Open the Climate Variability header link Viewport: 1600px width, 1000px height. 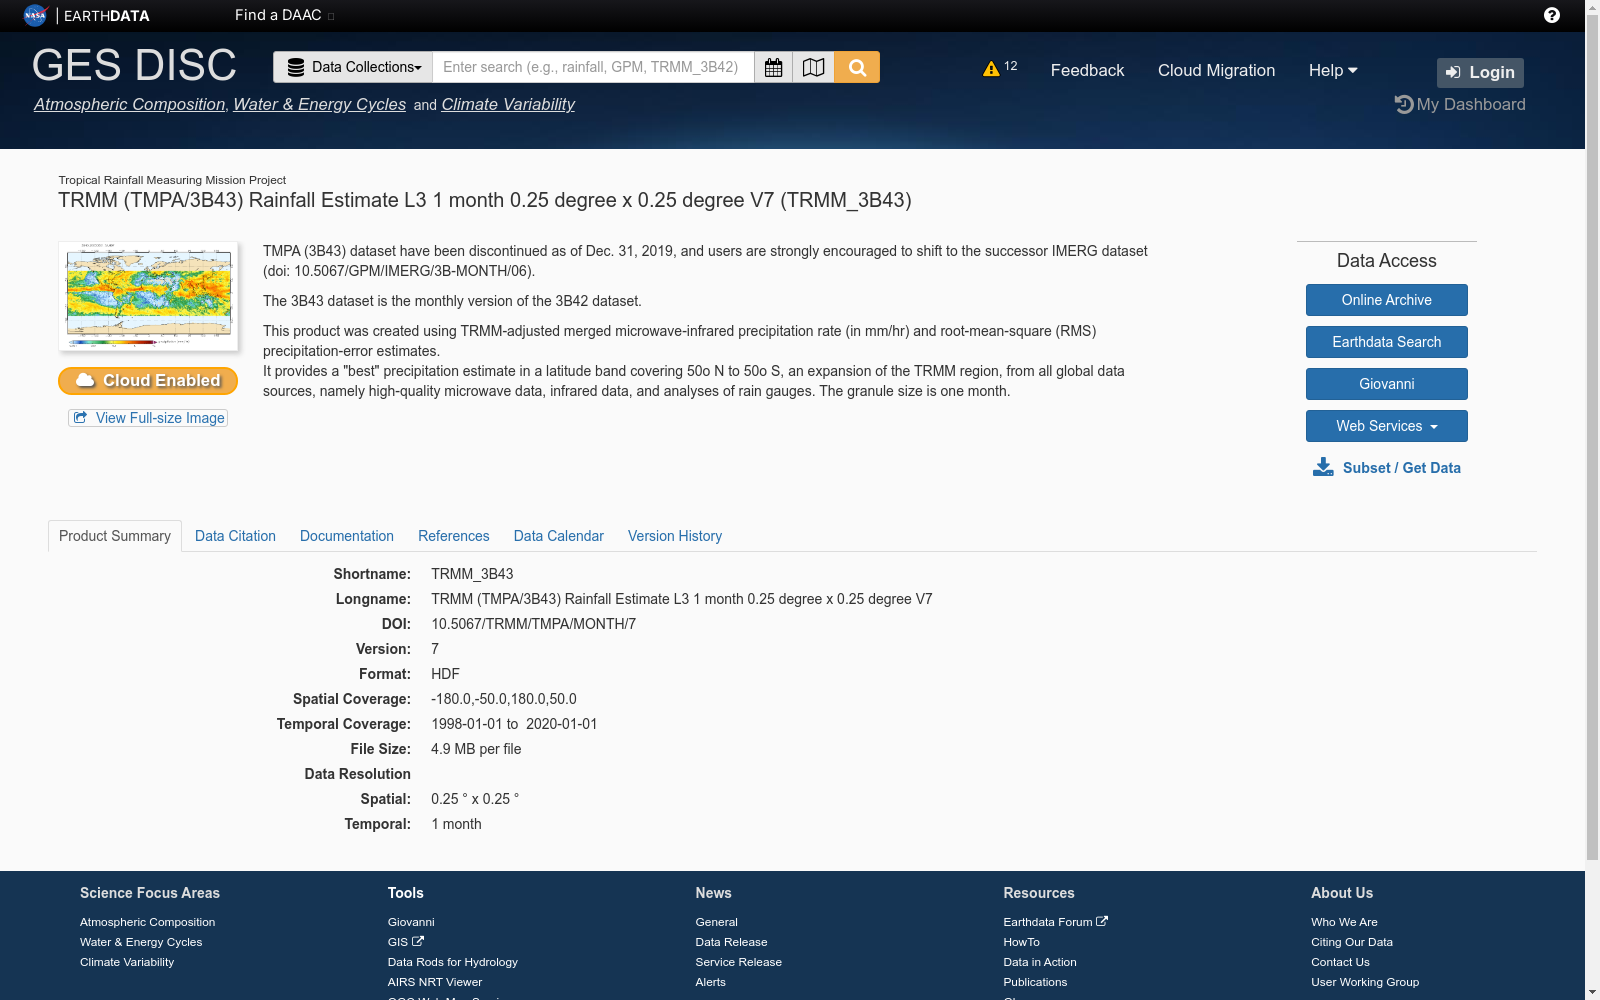tap(508, 104)
